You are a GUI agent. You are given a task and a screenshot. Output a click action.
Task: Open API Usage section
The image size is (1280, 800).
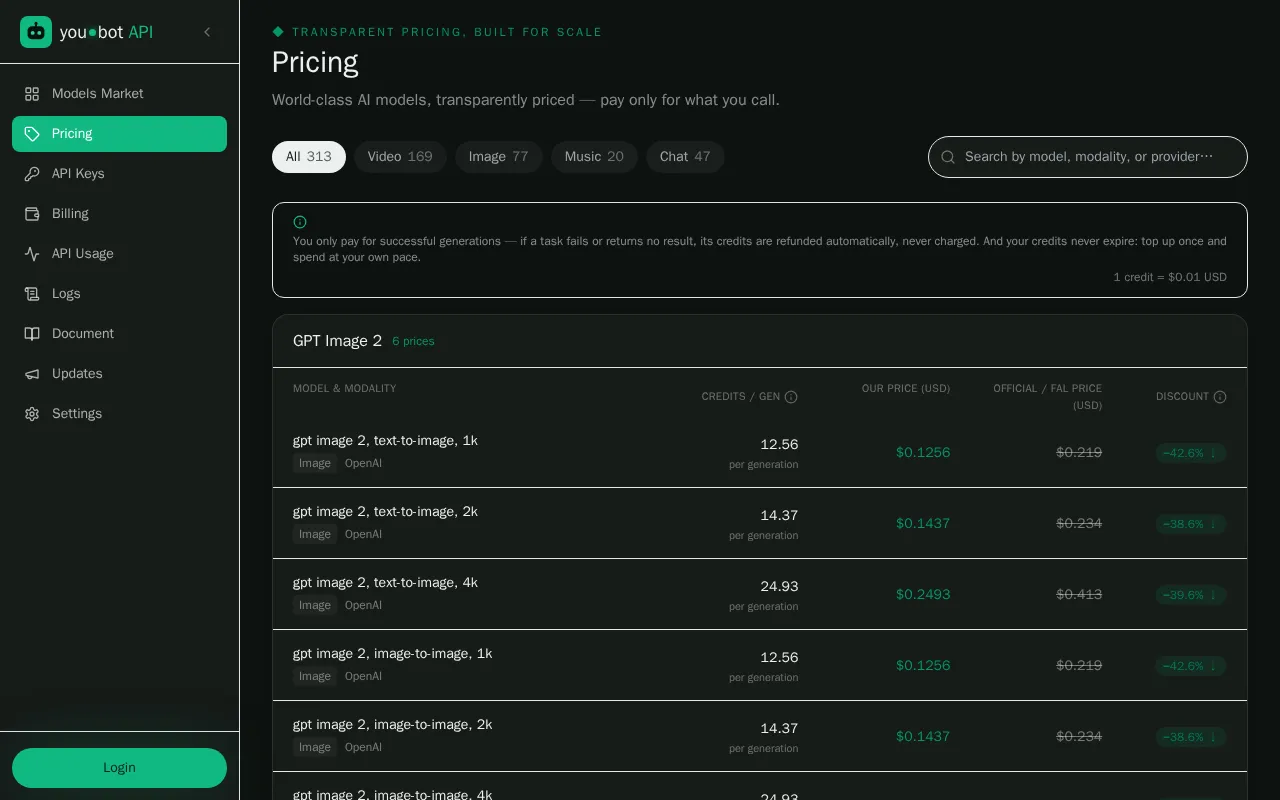[119, 253]
